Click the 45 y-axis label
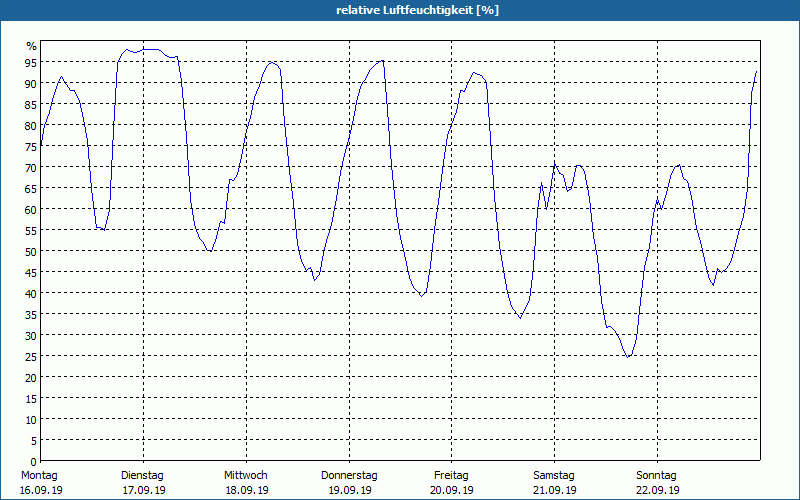 [x=31, y=272]
